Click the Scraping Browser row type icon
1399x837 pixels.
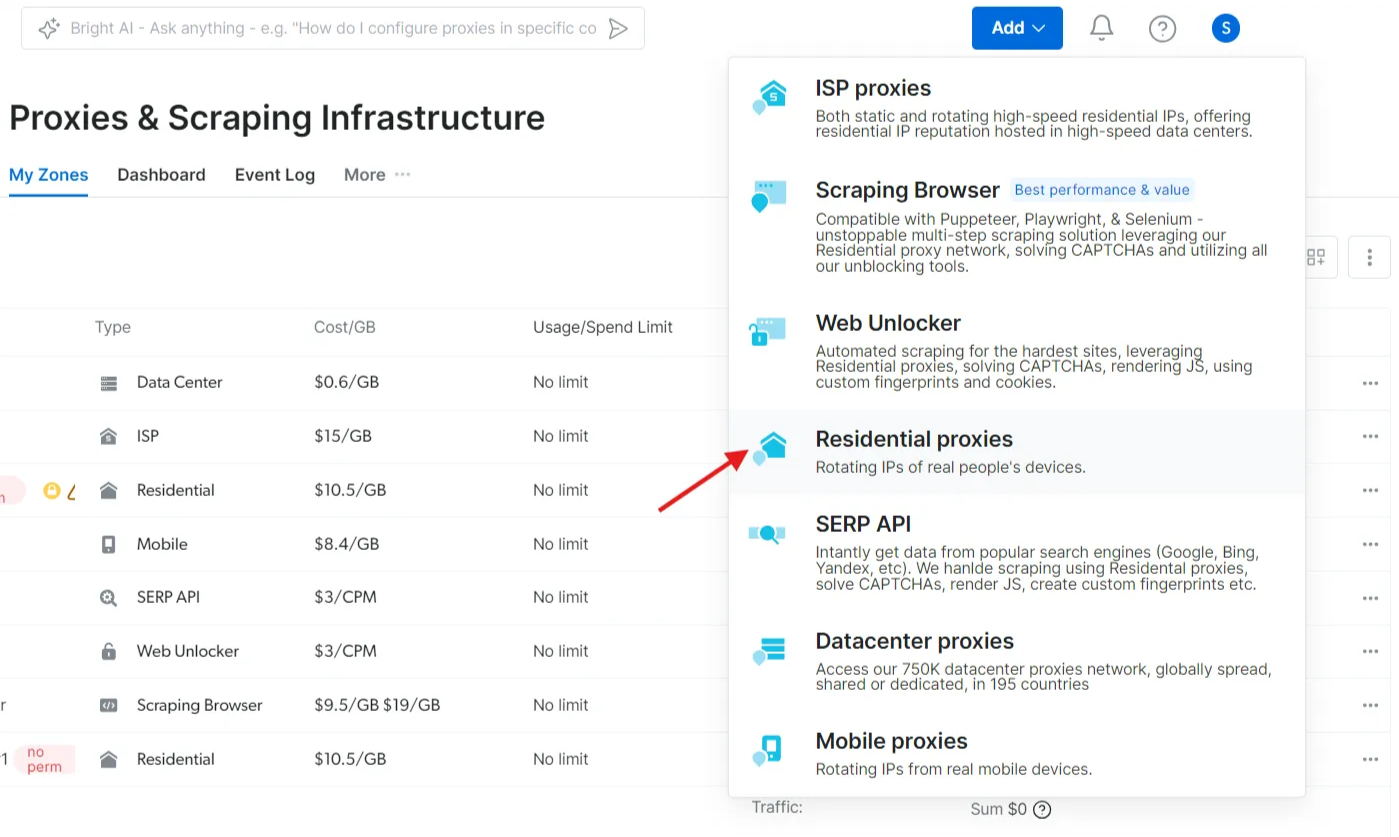109,706
